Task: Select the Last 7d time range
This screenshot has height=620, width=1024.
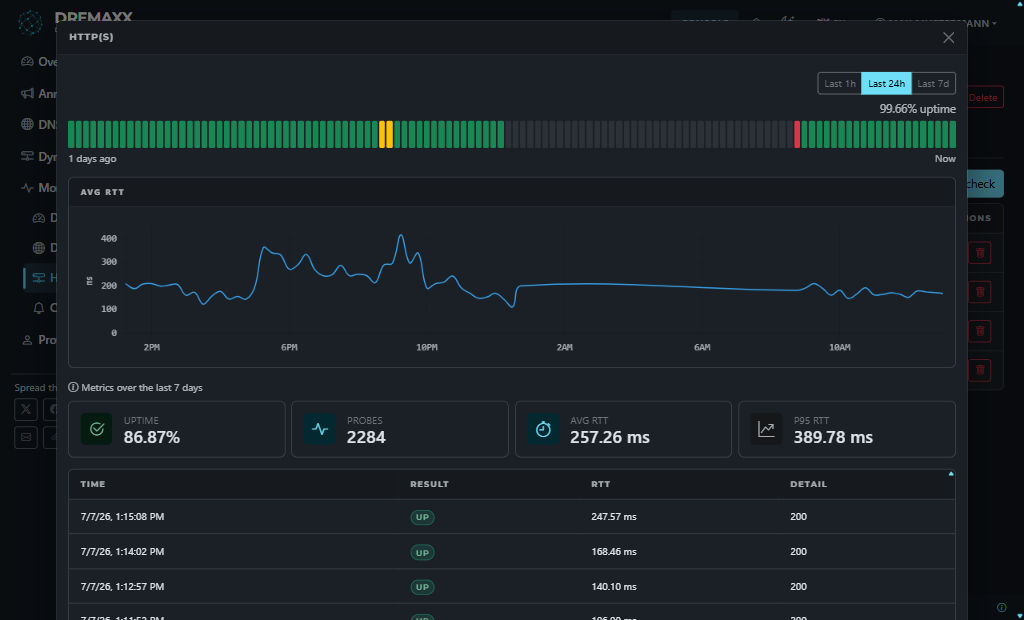Action: pyautogui.click(x=933, y=84)
